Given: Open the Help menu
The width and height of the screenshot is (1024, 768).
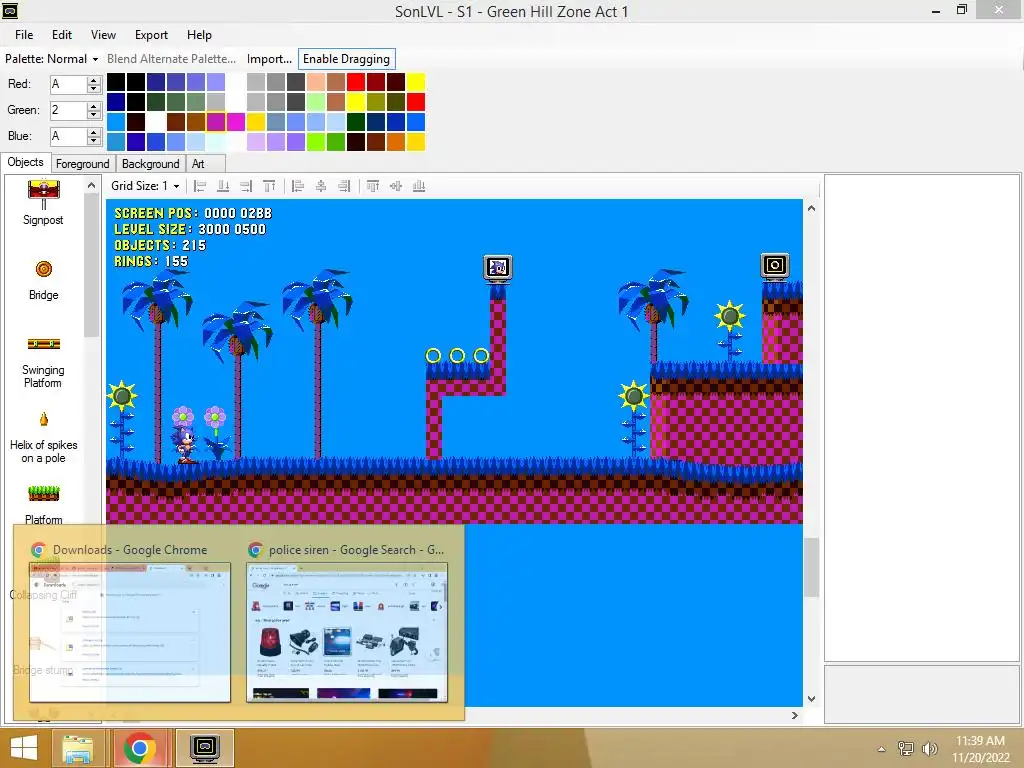Looking at the screenshot, I should pyautogui.click(x=199, y=35).
